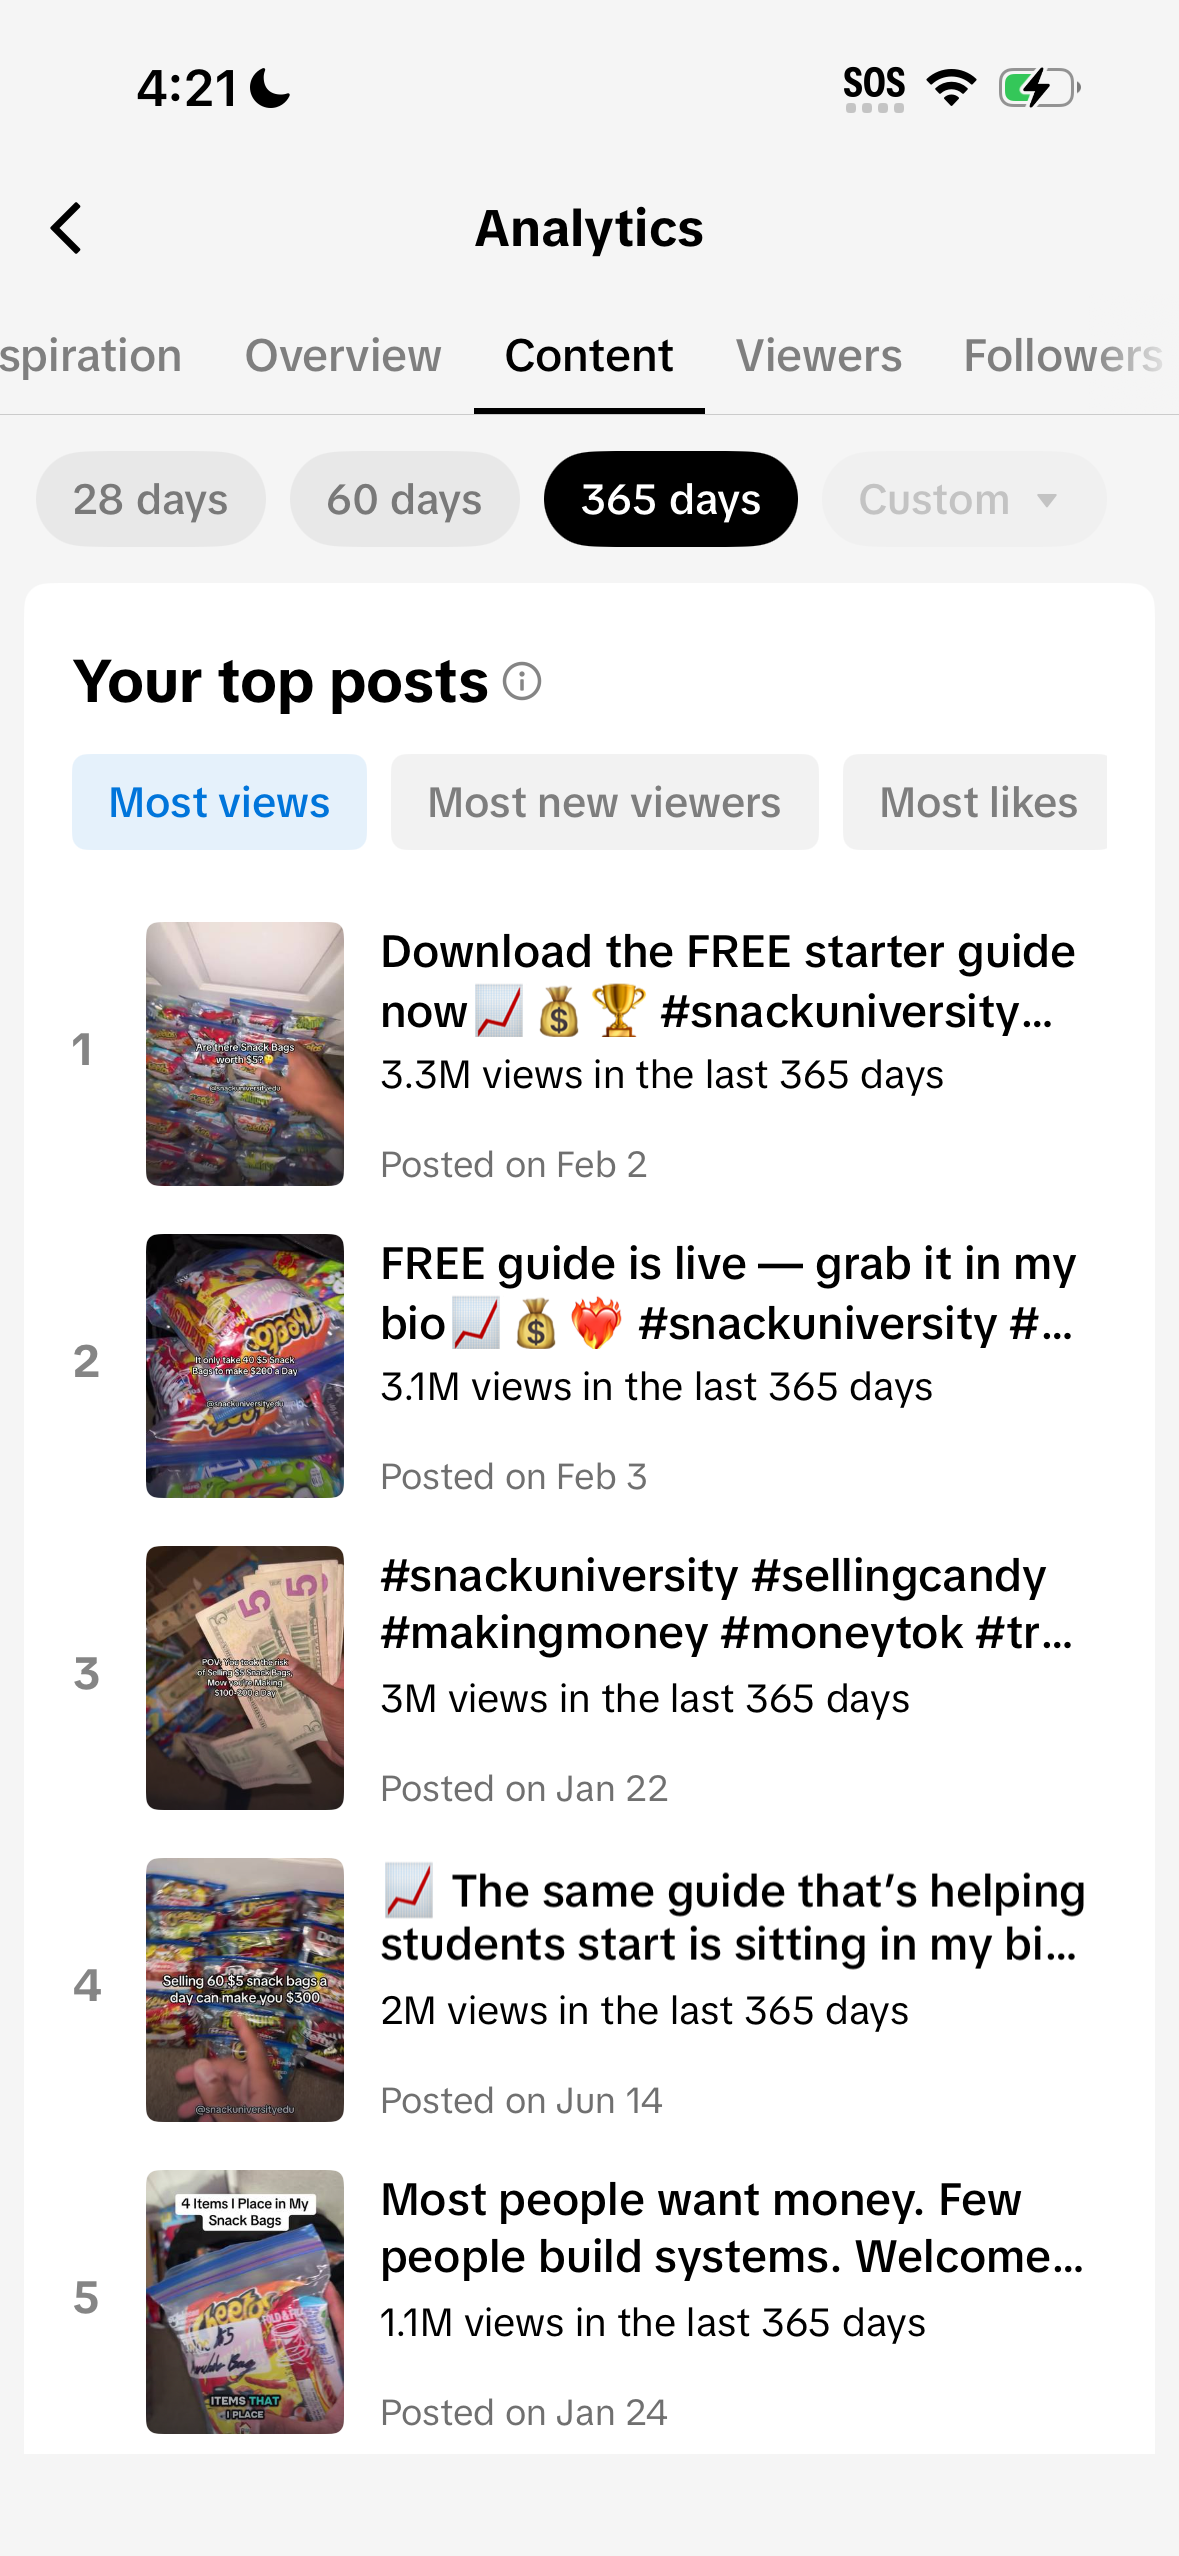The image size is (1179, 2556).
Task: Open the Custom date range dropdown
Action: click(964, 499)
